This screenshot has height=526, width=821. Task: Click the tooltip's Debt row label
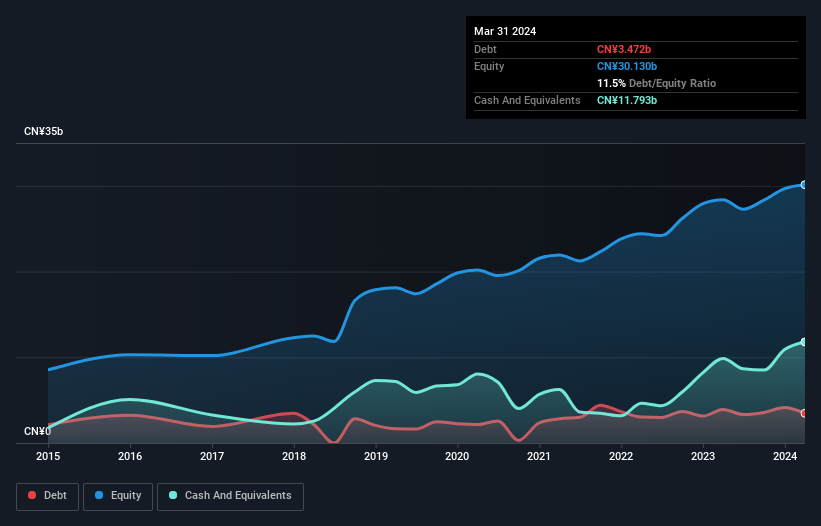(x=485, y=49)
